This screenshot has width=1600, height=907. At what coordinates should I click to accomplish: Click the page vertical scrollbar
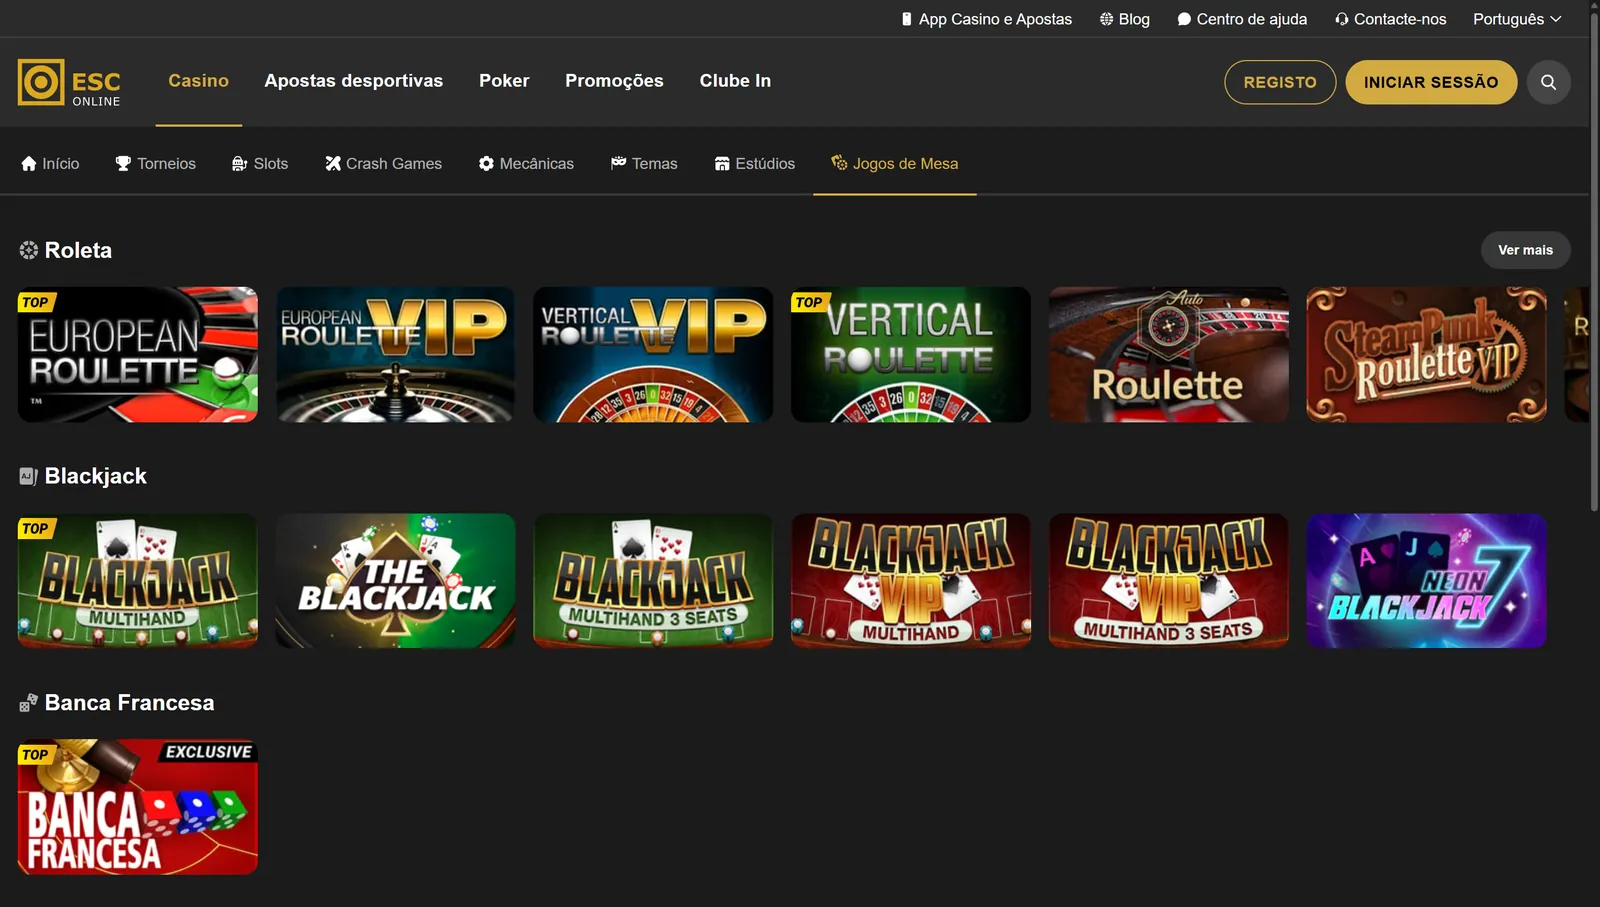tap(1594, 260)
